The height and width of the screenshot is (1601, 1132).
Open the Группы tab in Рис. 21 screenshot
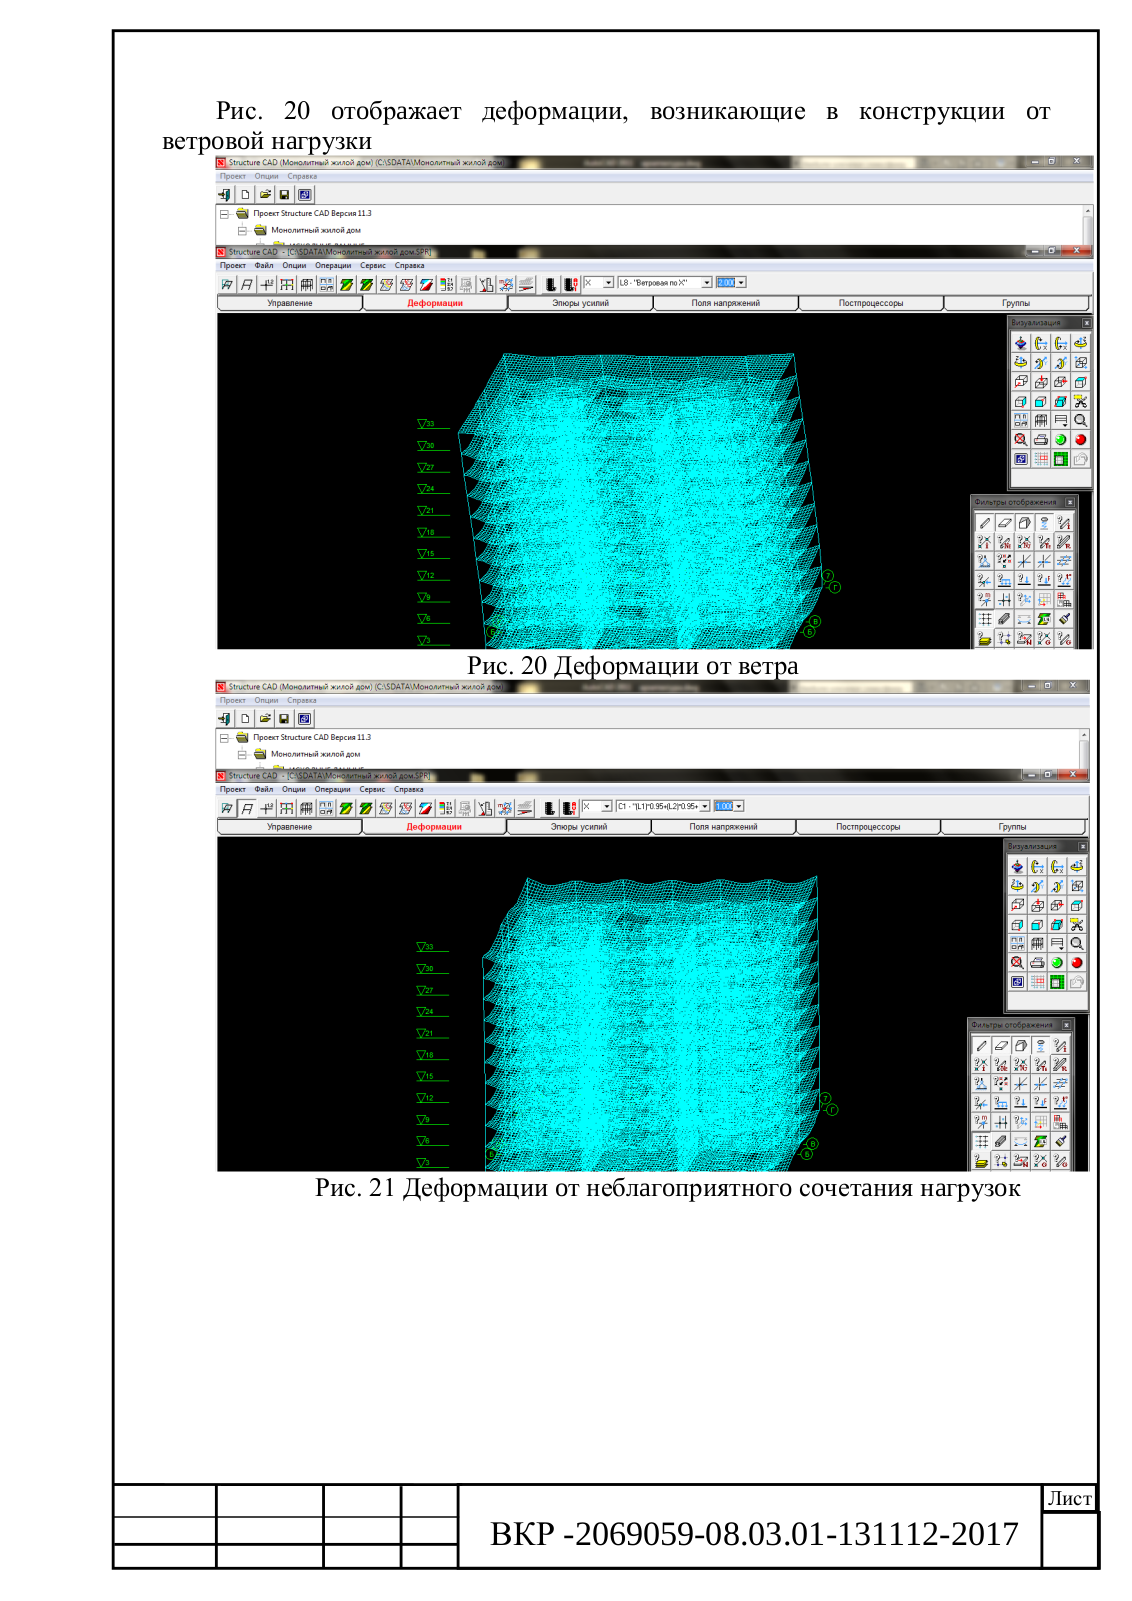click(1012, 827)
